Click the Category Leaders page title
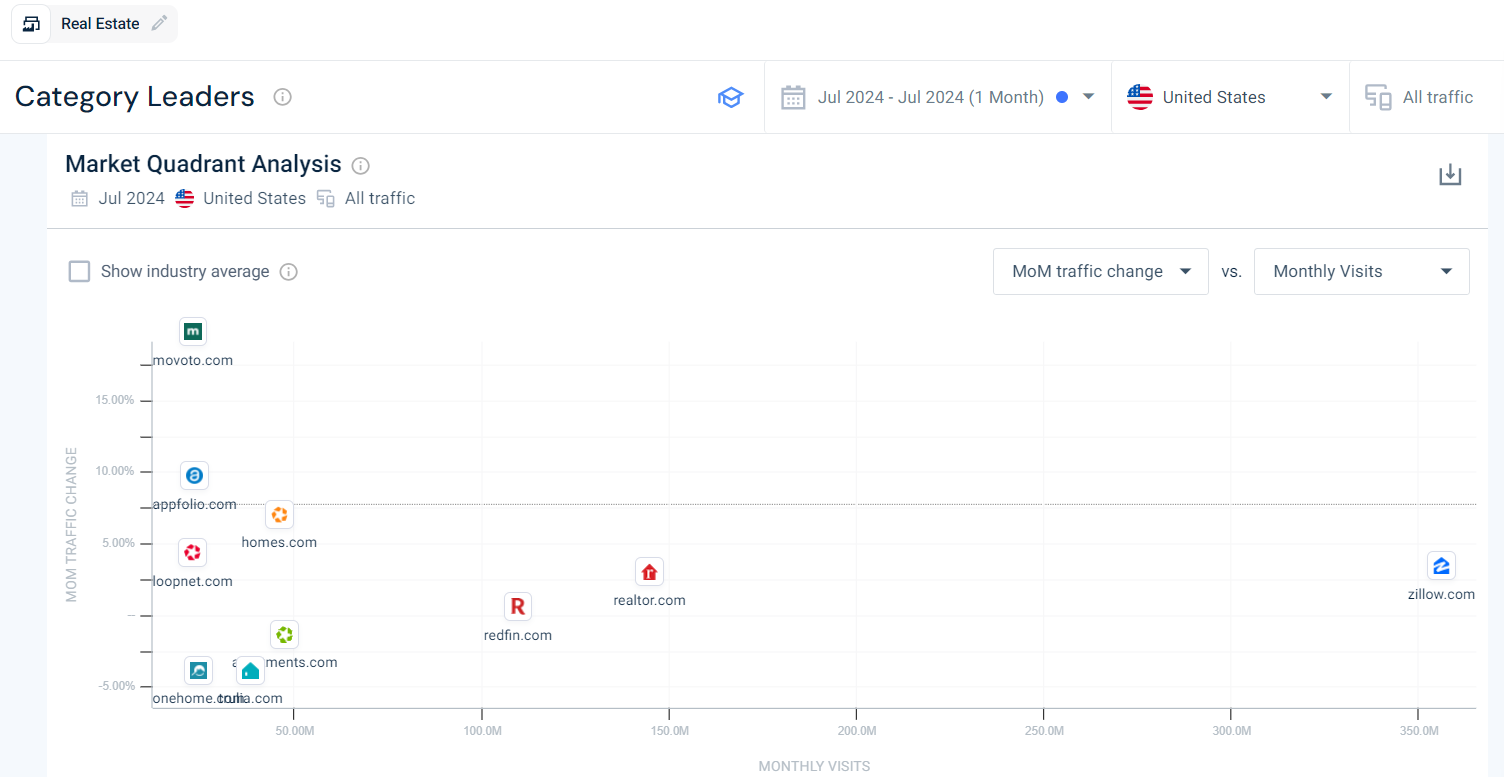The height and width of the screenshot is (777, 1504). tap(135, 97)
